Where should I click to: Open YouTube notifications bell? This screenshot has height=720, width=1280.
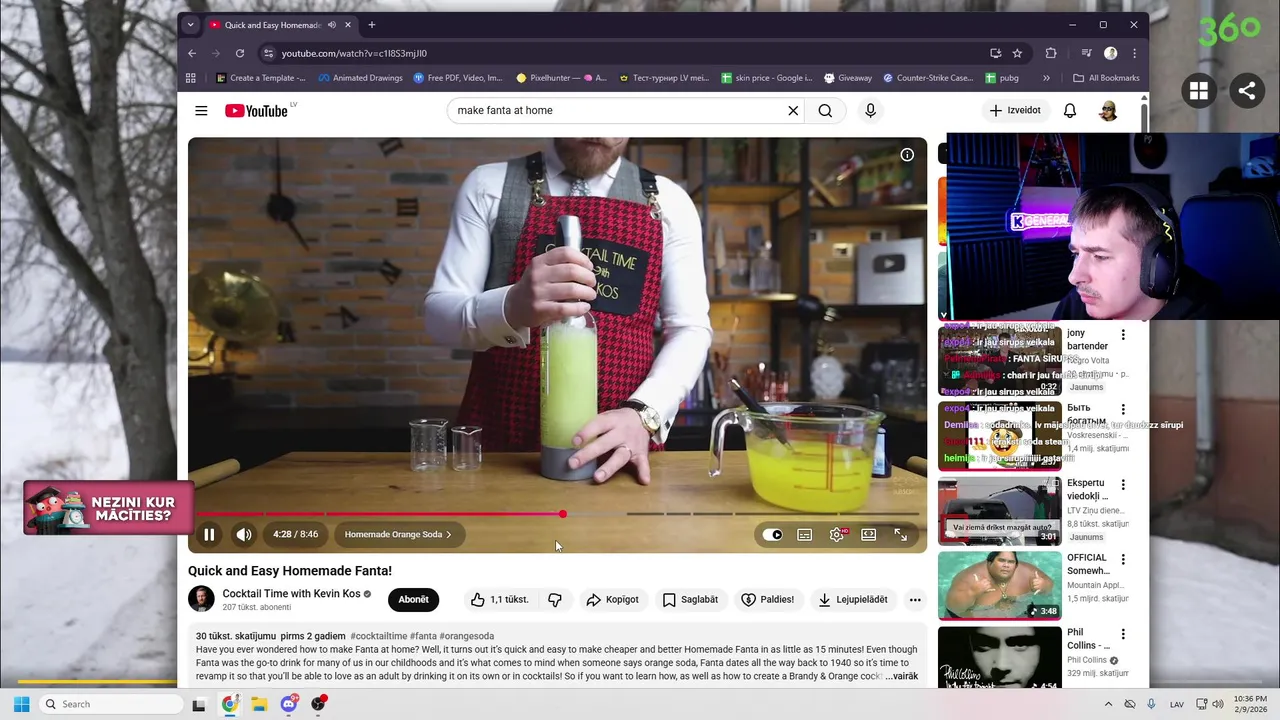pos(1070,111)
